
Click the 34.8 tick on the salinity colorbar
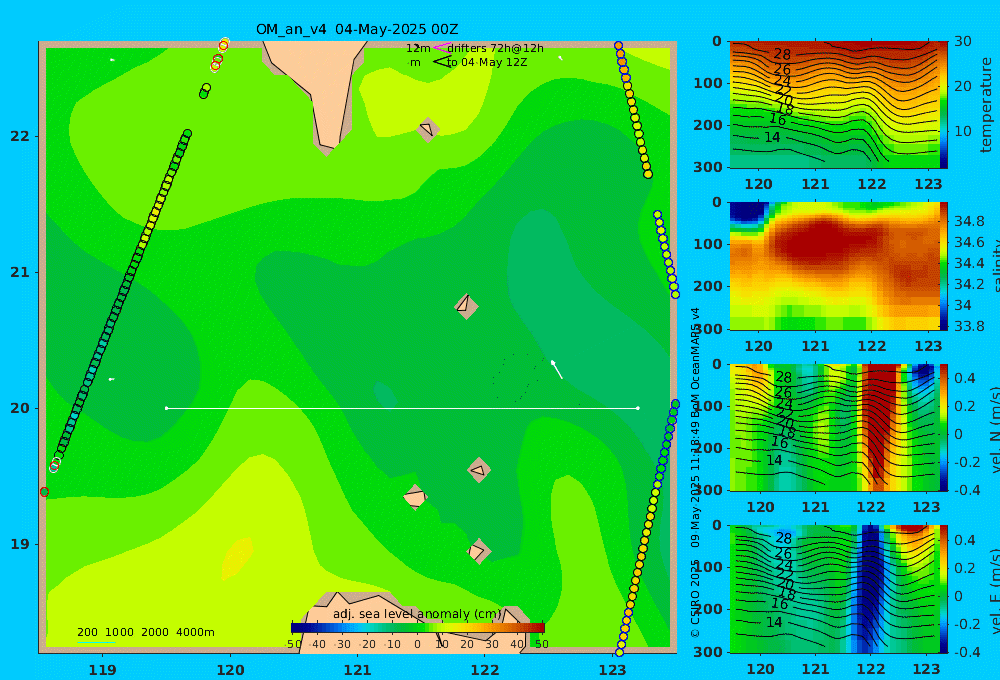pyautogui.click(x=969, y=221)
